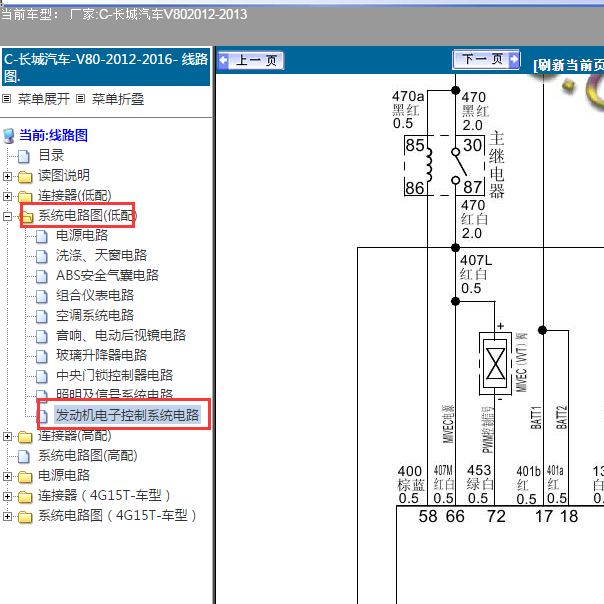
Task: Expand the 读图说明 folder node
Action: (7, 176)
